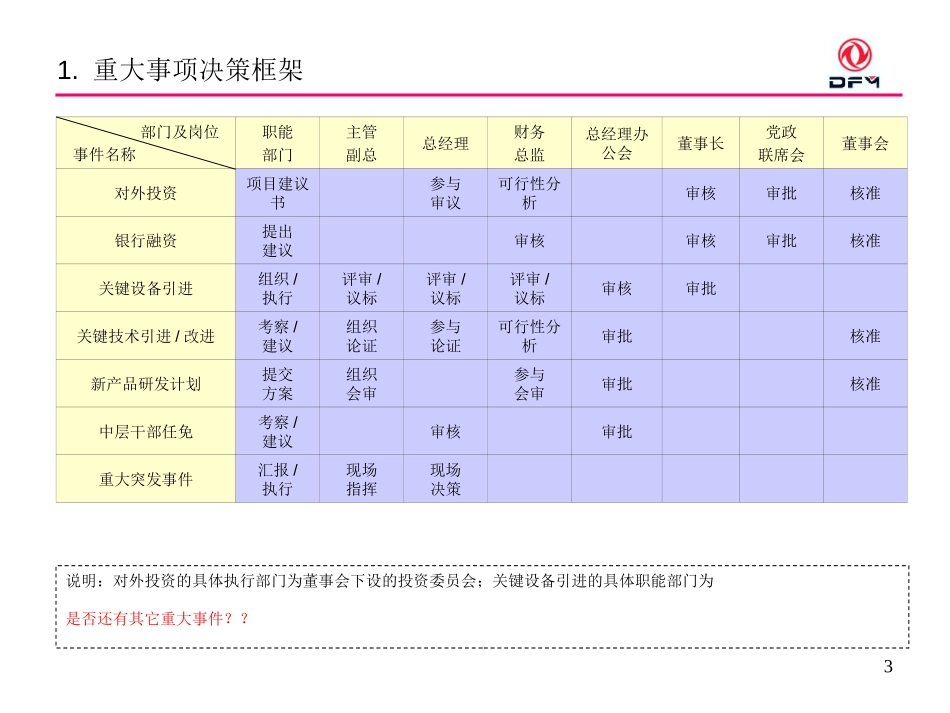
Task: Select 核准 in the 银行融资 row
Action: coord(865,240)
